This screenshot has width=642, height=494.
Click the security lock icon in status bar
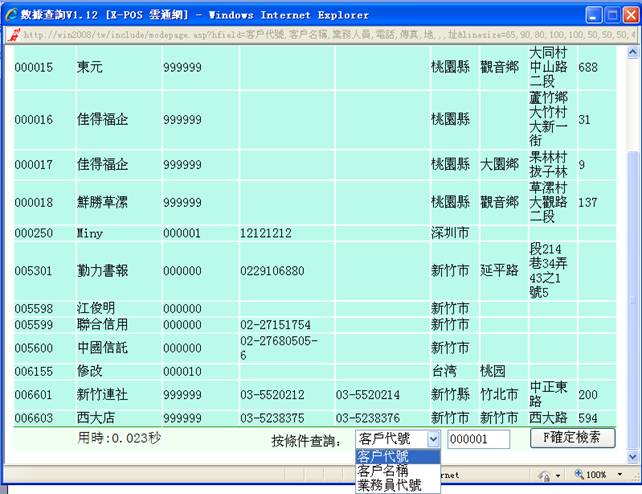pyautogui.click(x=545, y=475)
